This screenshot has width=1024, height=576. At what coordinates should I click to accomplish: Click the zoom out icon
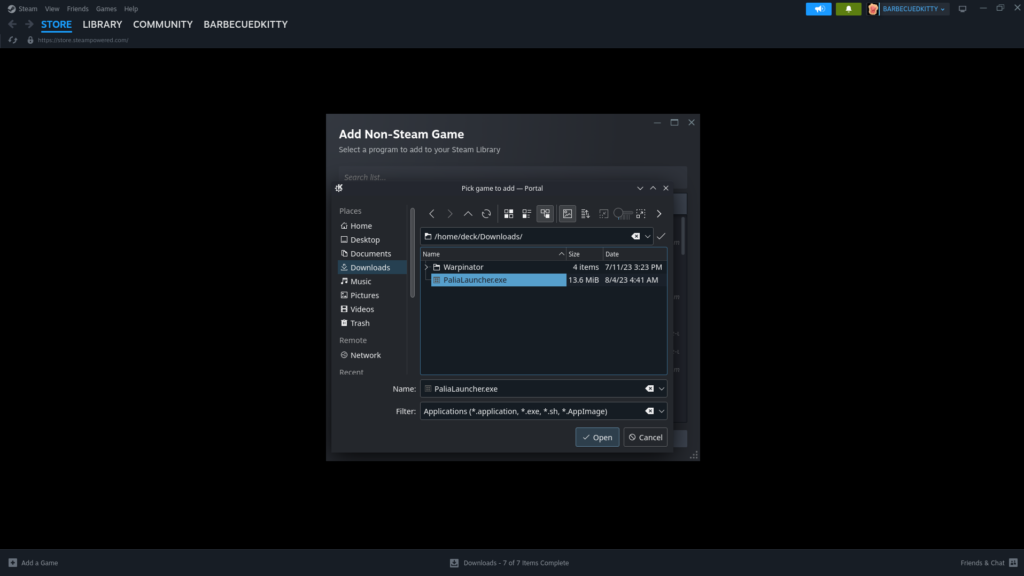(604, 214)
